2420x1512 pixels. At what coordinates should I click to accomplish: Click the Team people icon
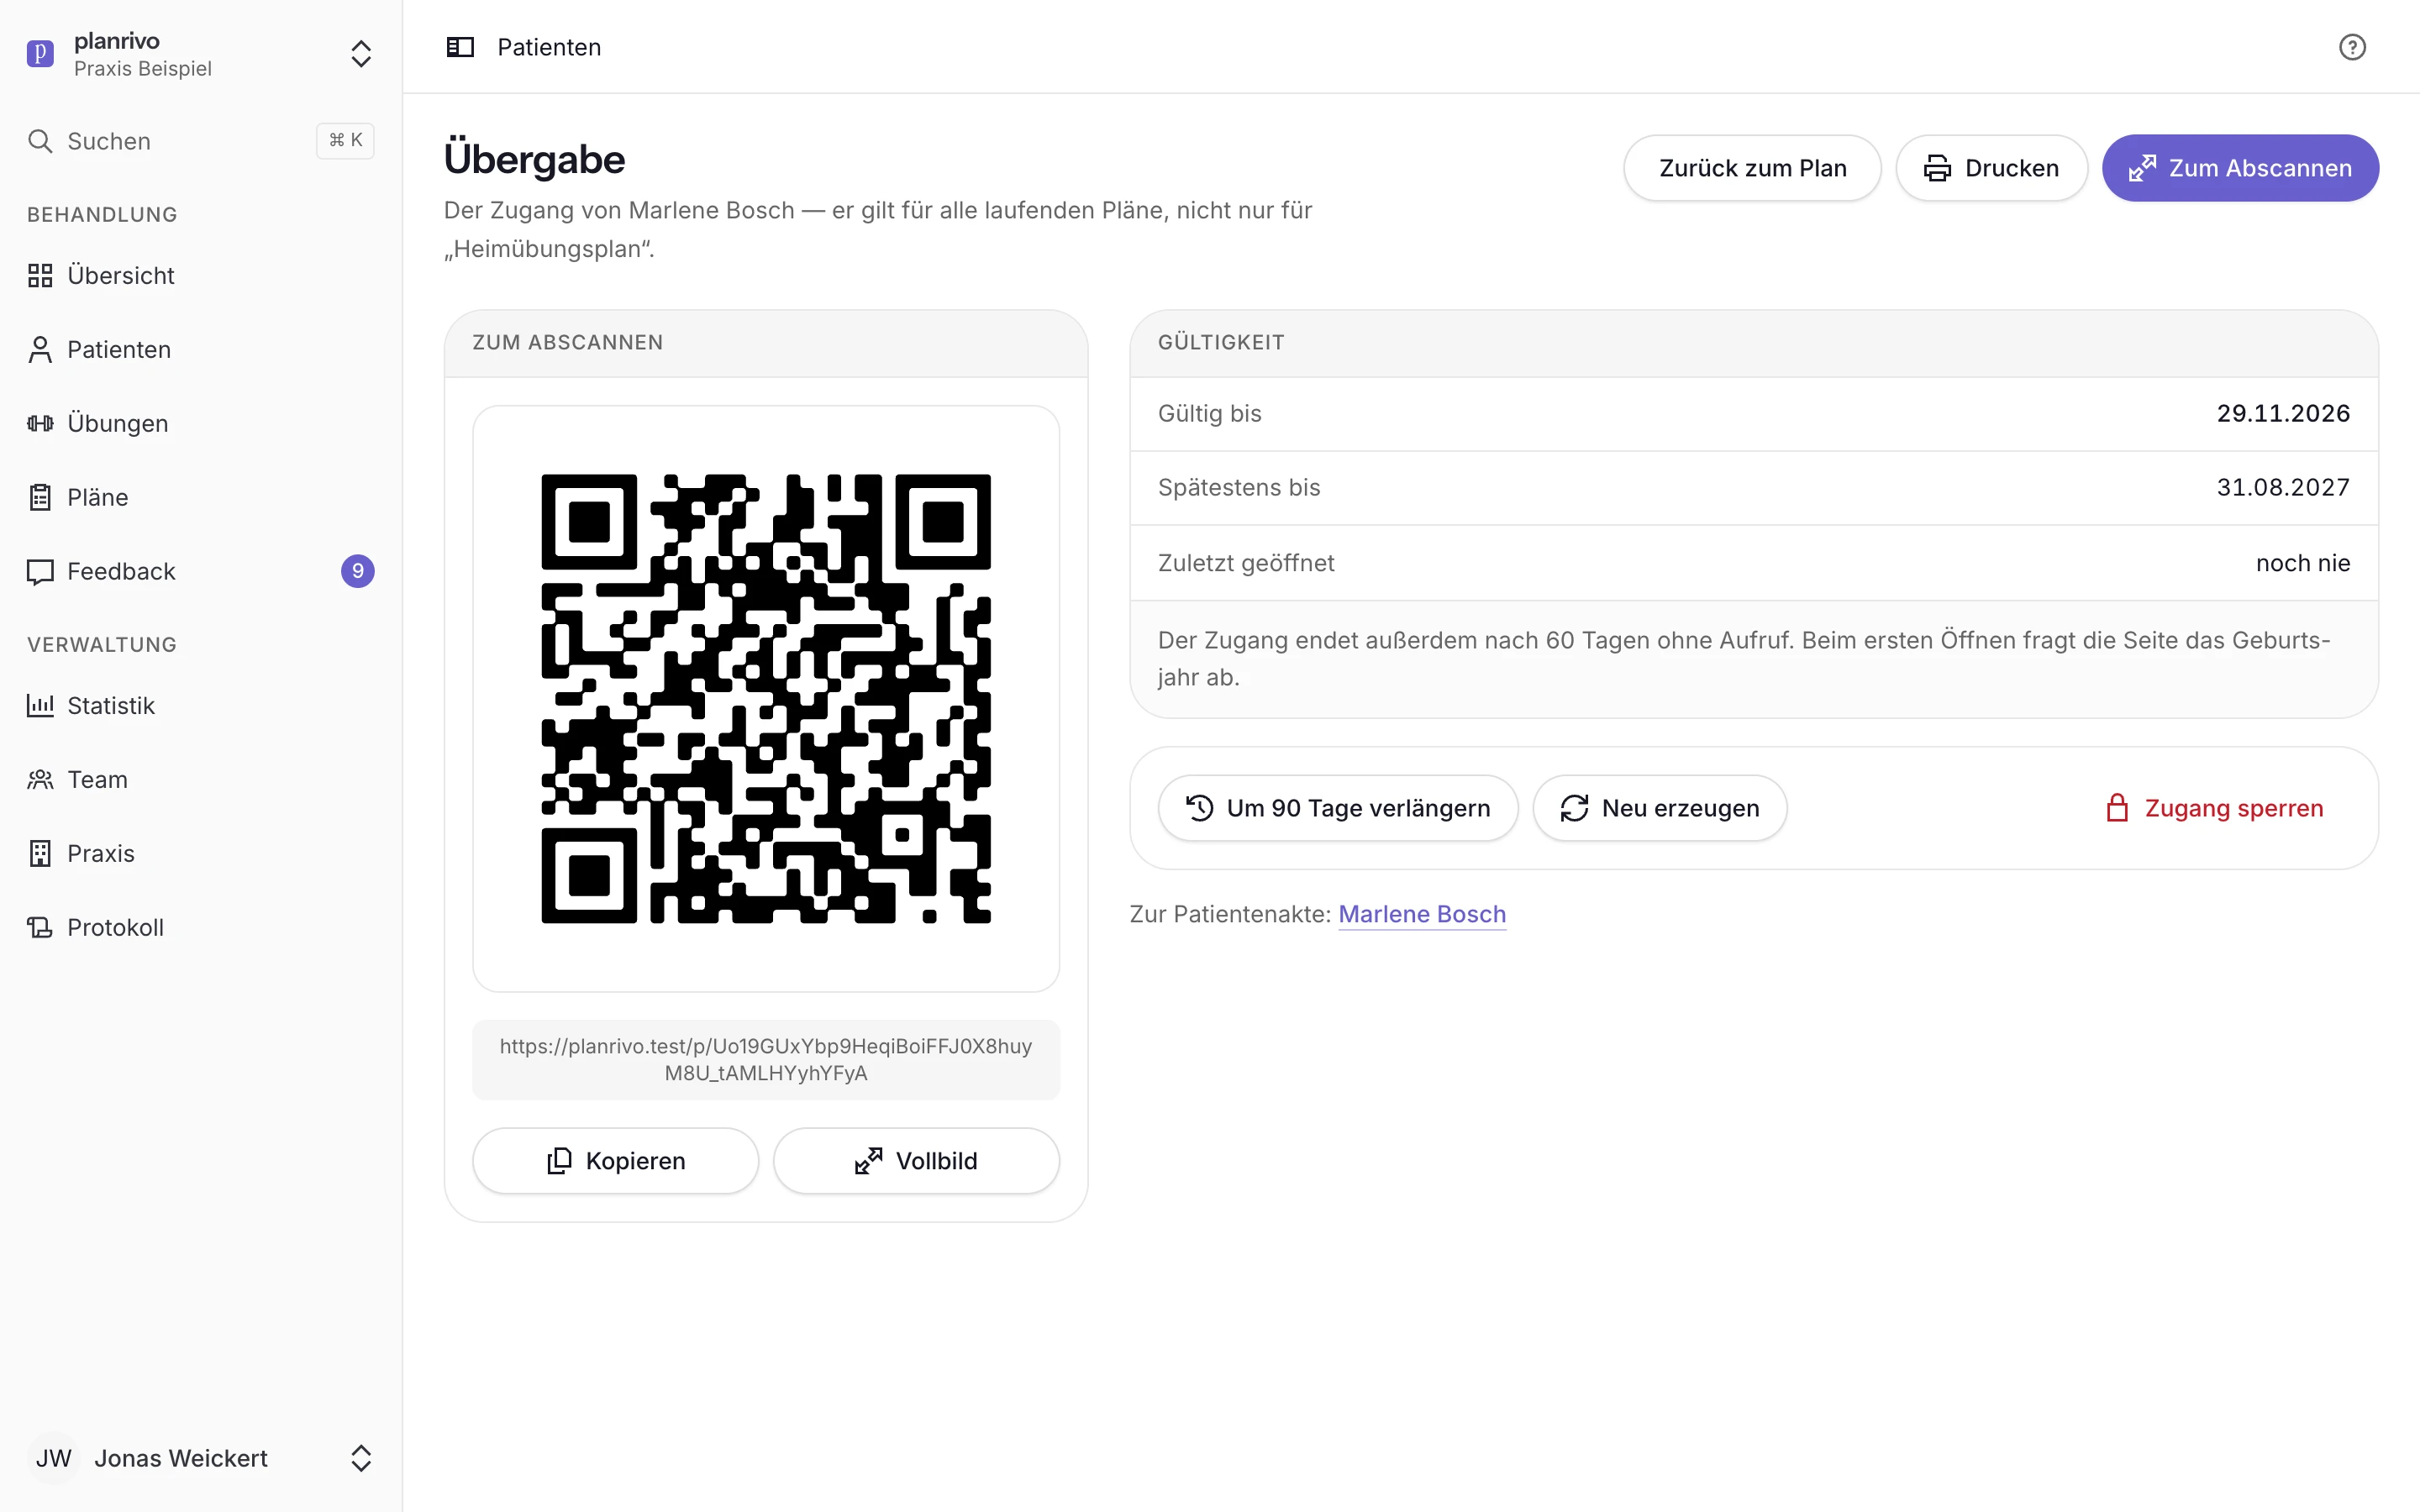click(x=40, y=779)
